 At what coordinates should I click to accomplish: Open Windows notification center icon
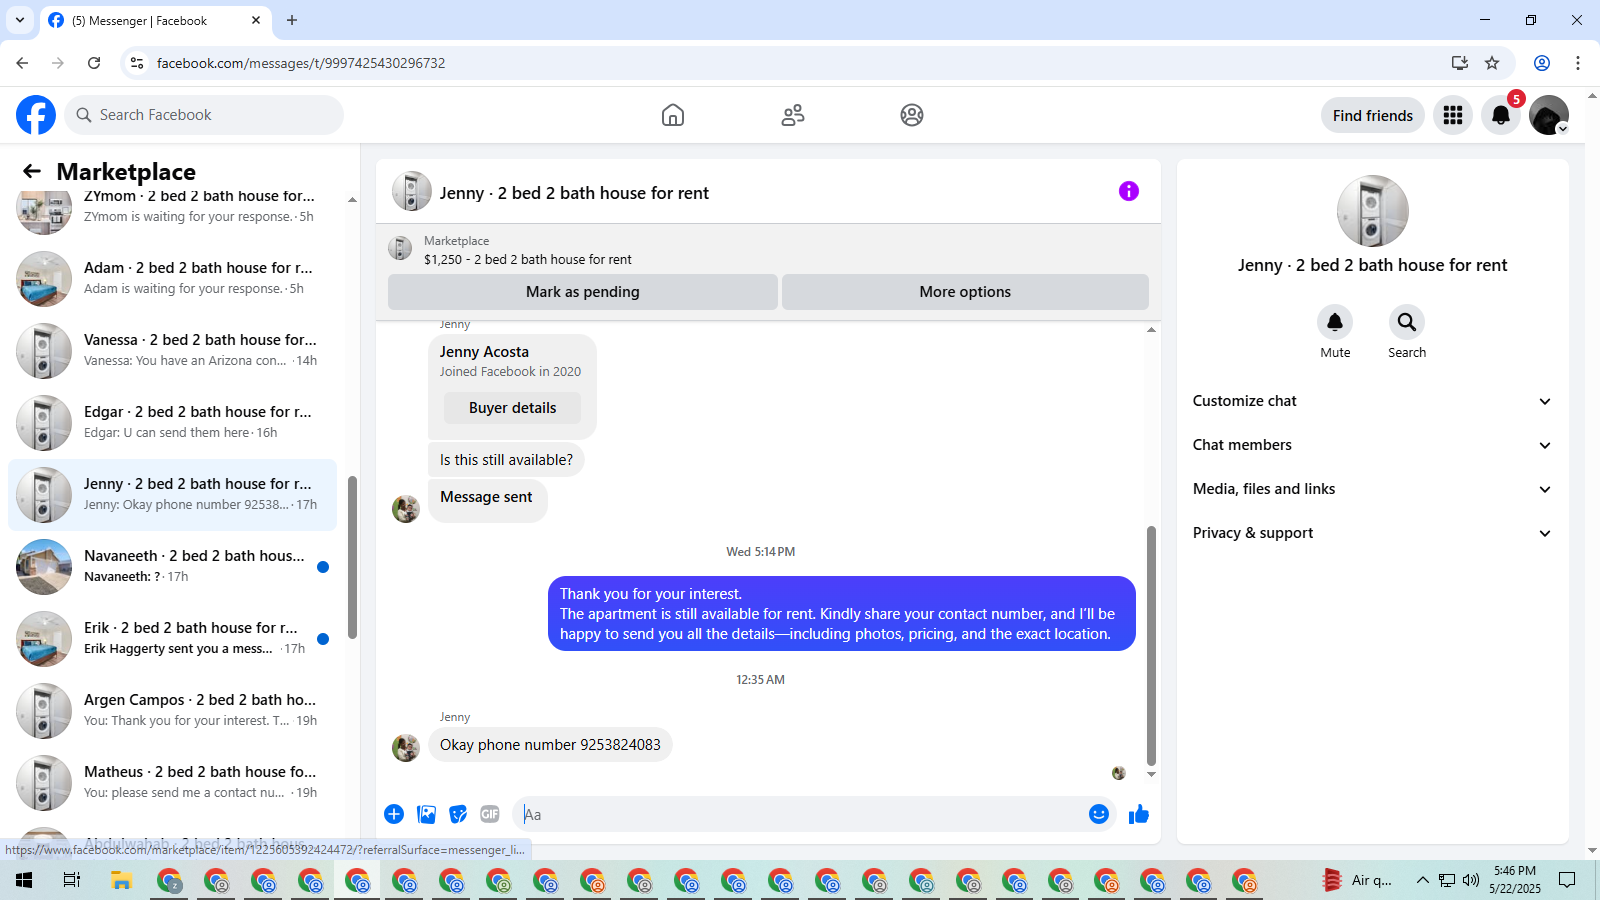[1567, 880]
